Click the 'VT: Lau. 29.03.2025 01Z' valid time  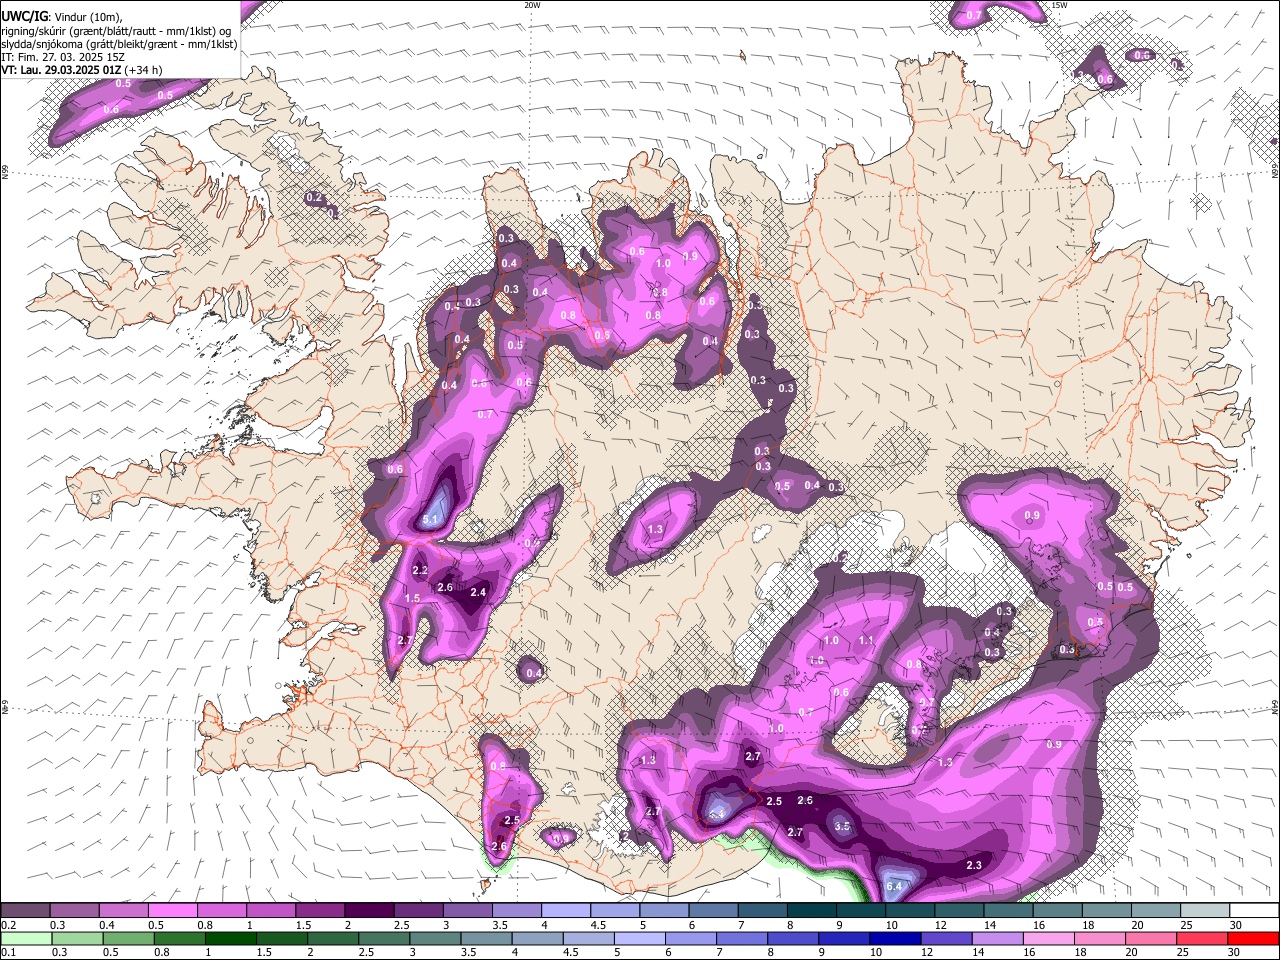point(61,70)
